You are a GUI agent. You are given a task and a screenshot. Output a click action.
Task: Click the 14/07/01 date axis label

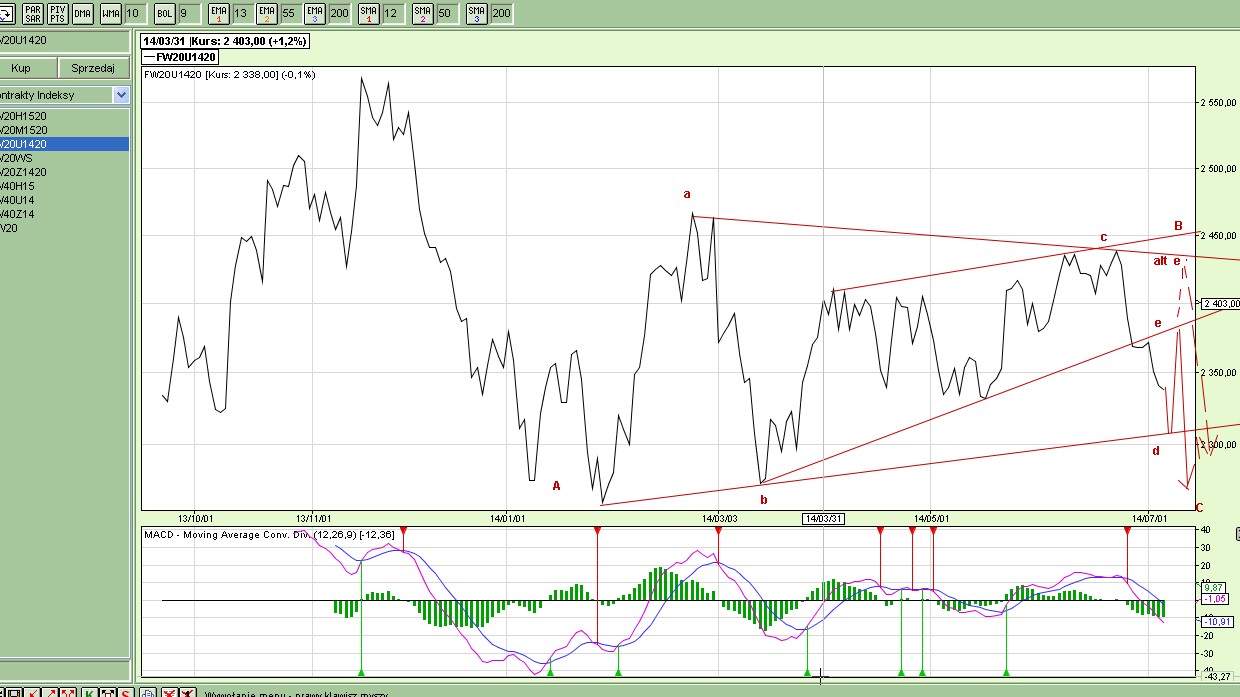1150,517
